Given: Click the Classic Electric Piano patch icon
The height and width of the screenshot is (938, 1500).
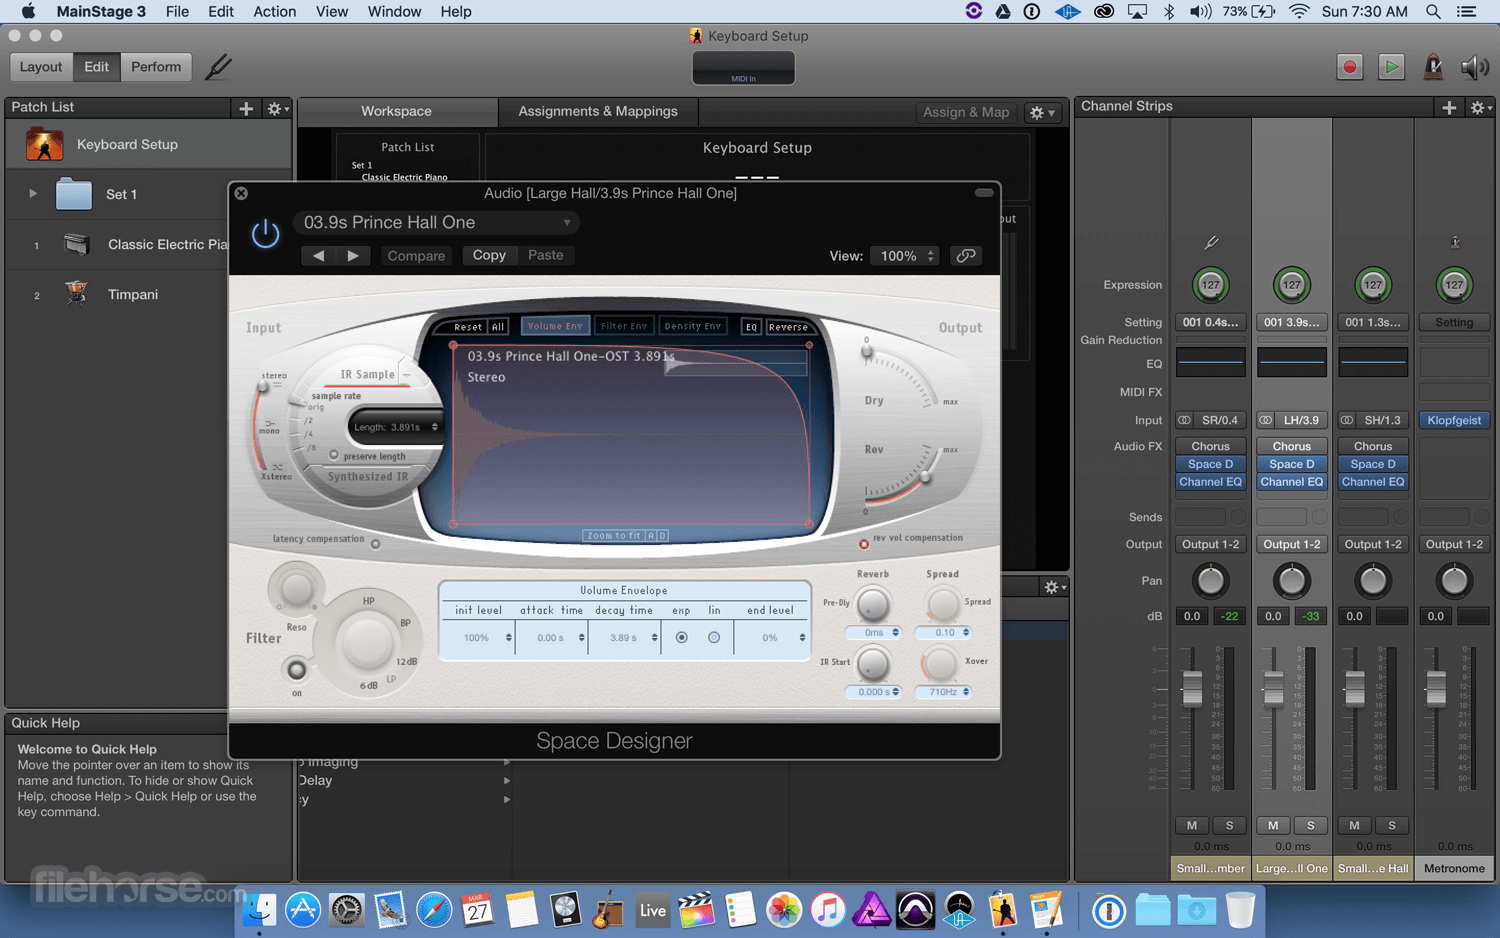Looking at the screenshot, I should 76,244.
